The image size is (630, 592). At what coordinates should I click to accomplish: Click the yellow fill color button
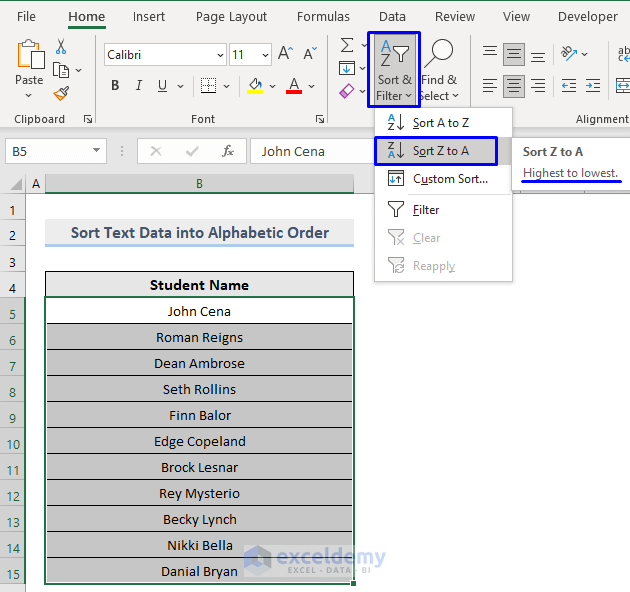(256, 86)
